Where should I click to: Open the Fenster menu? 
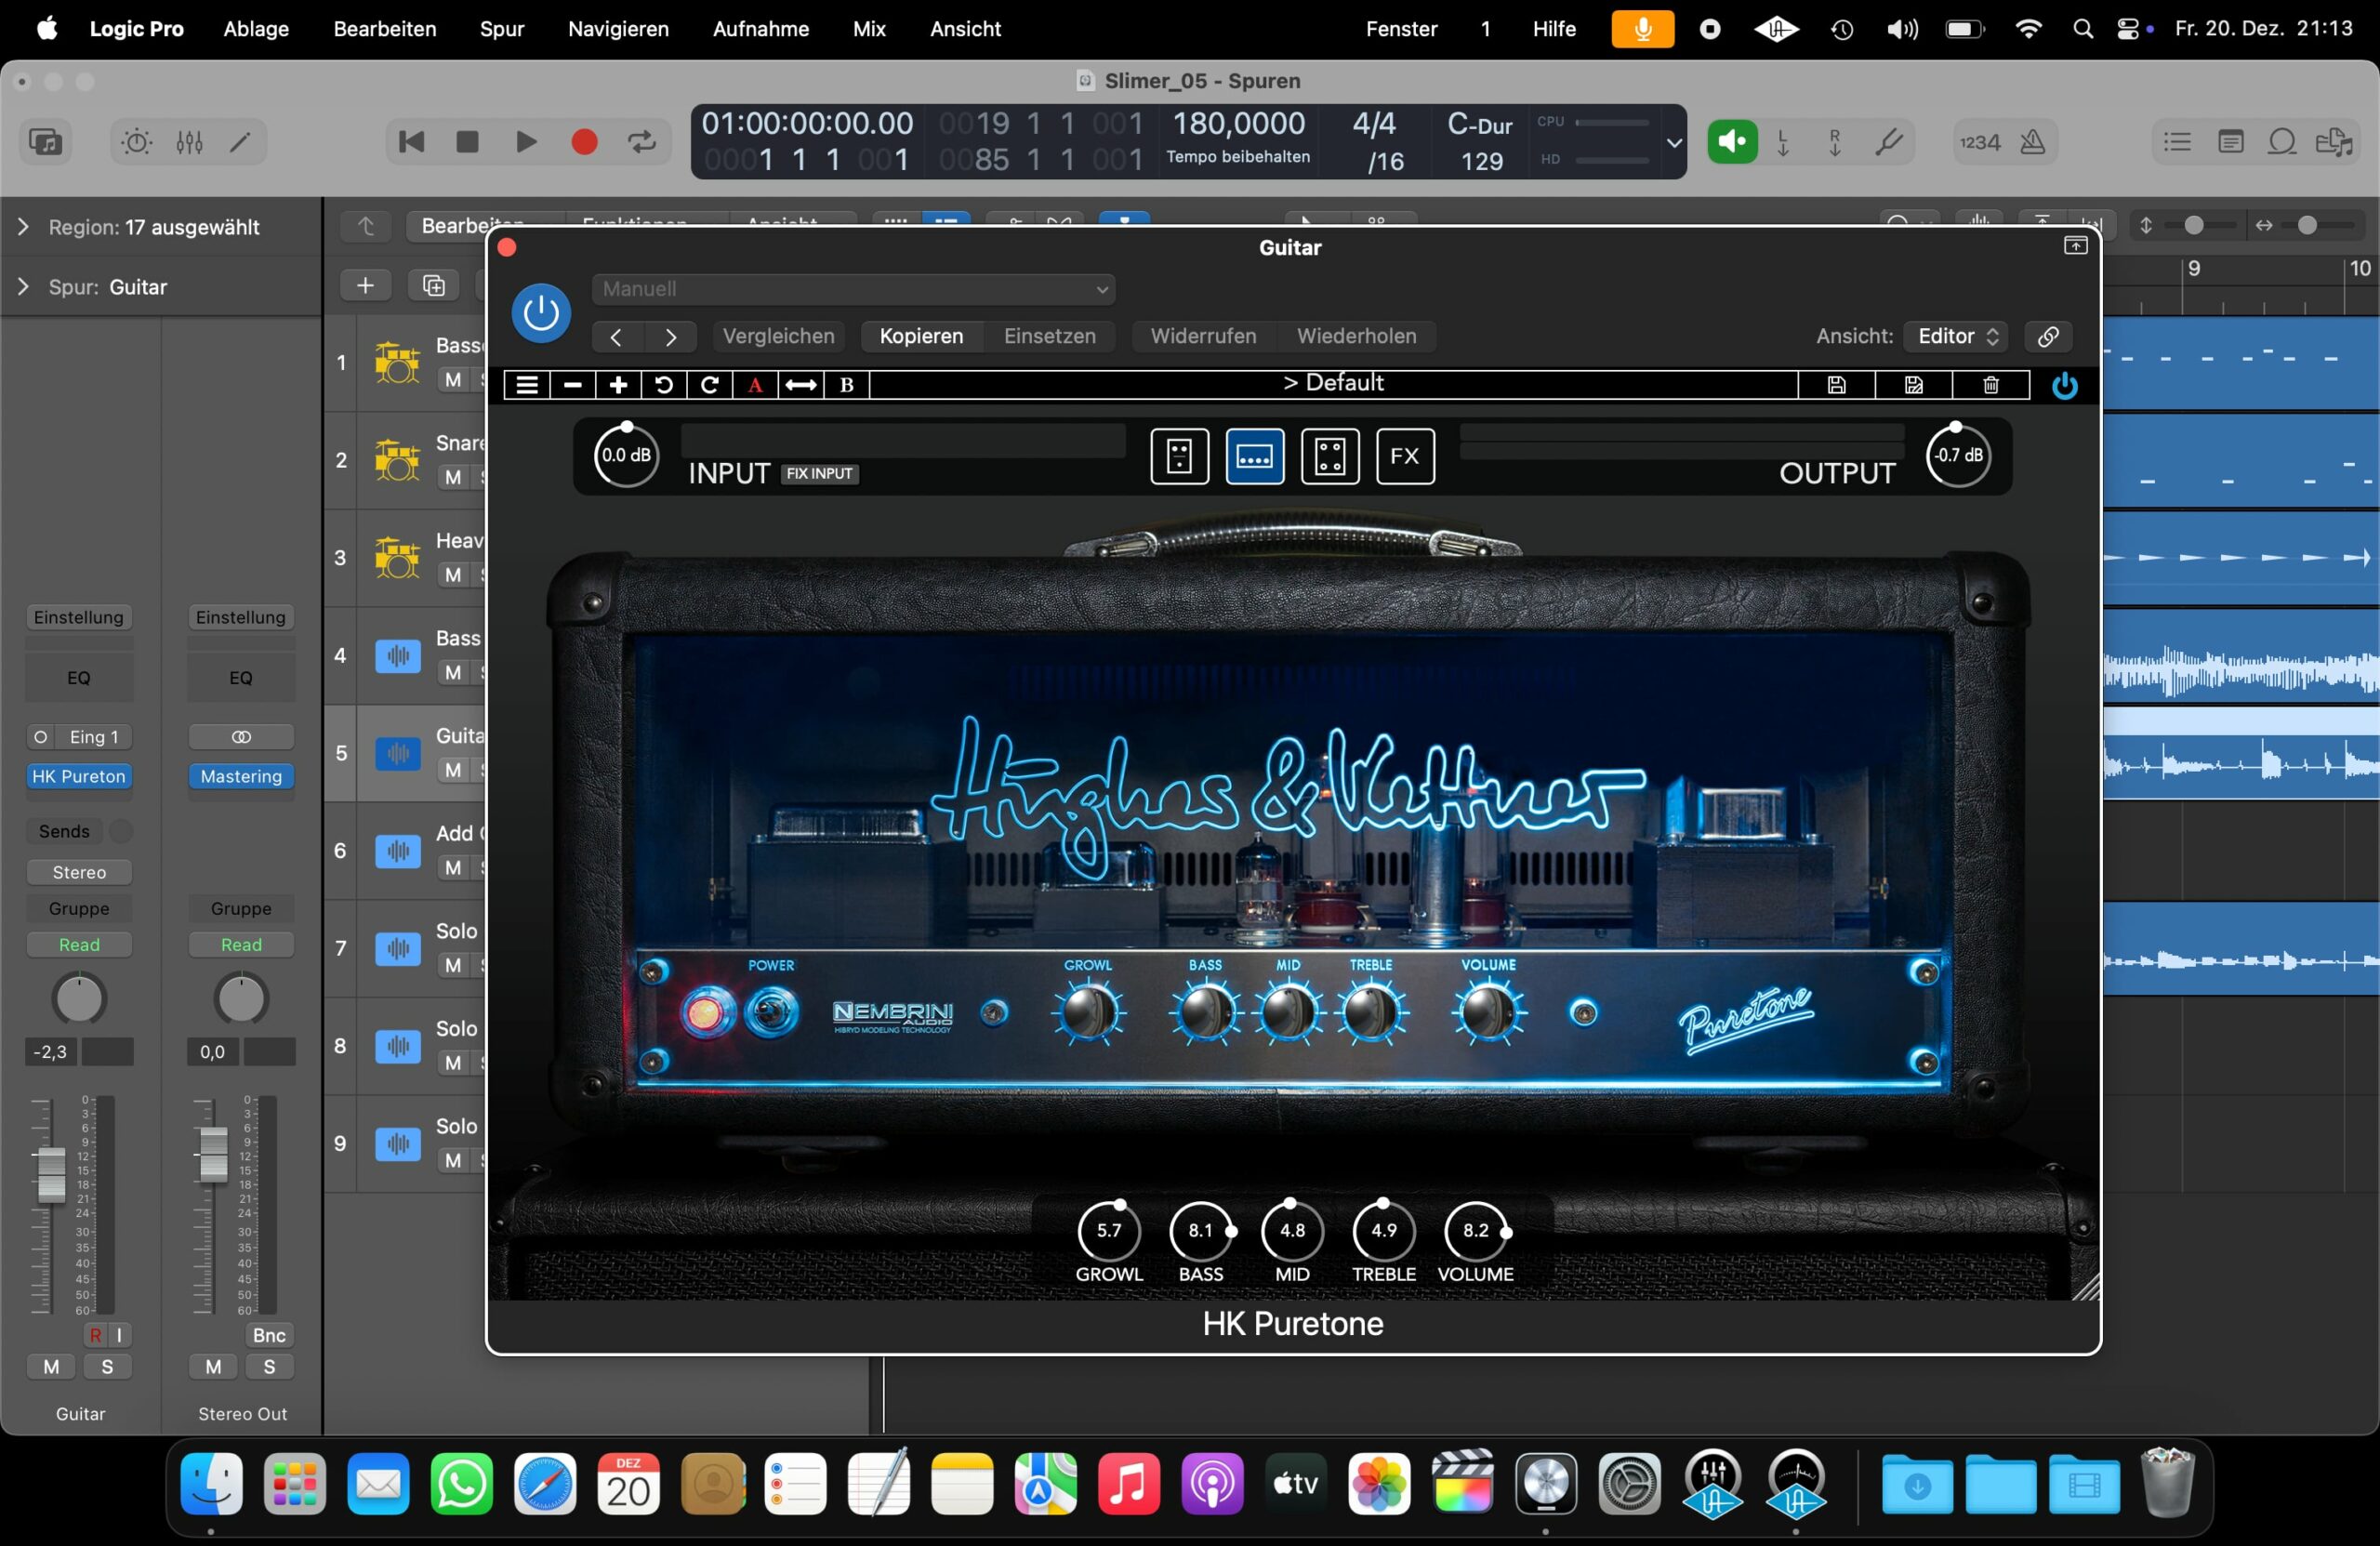coord(1402,29)
